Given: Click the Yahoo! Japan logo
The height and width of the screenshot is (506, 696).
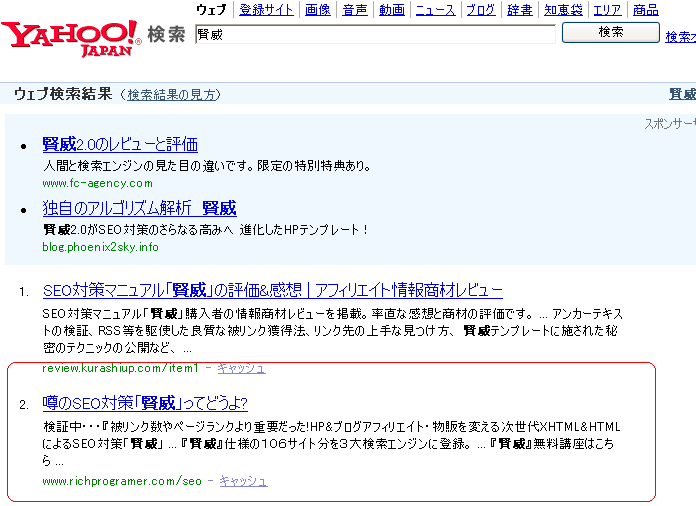Looking at the screenshot, I should [x=71, y=38].
